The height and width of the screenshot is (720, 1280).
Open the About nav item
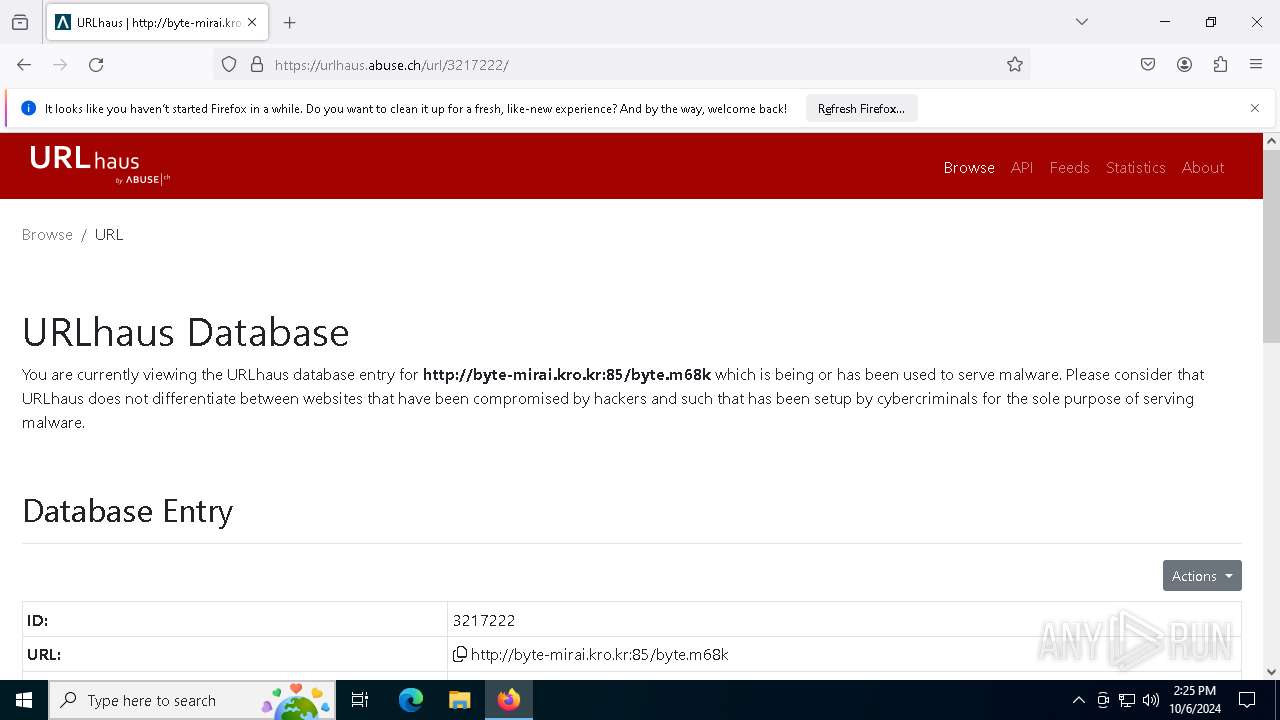1203,168
